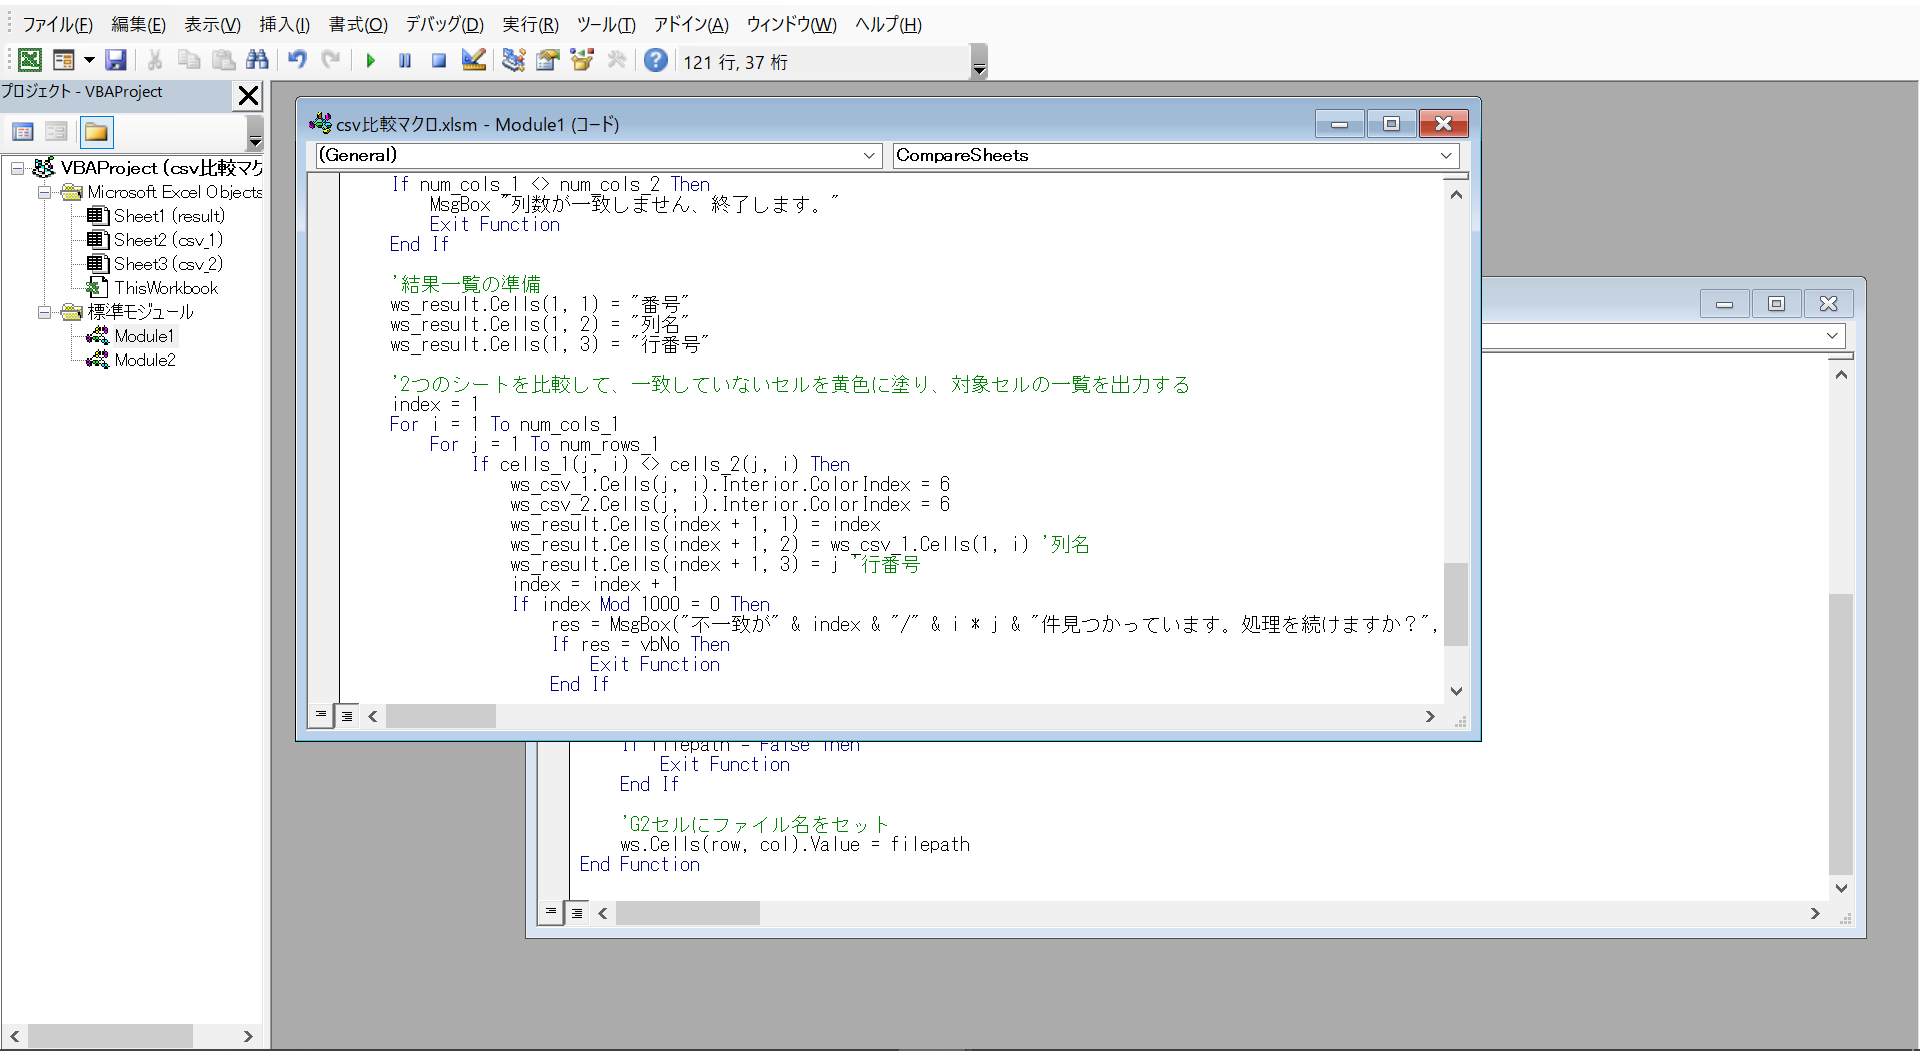Switch to Procedure View in code window

point(320,716)
